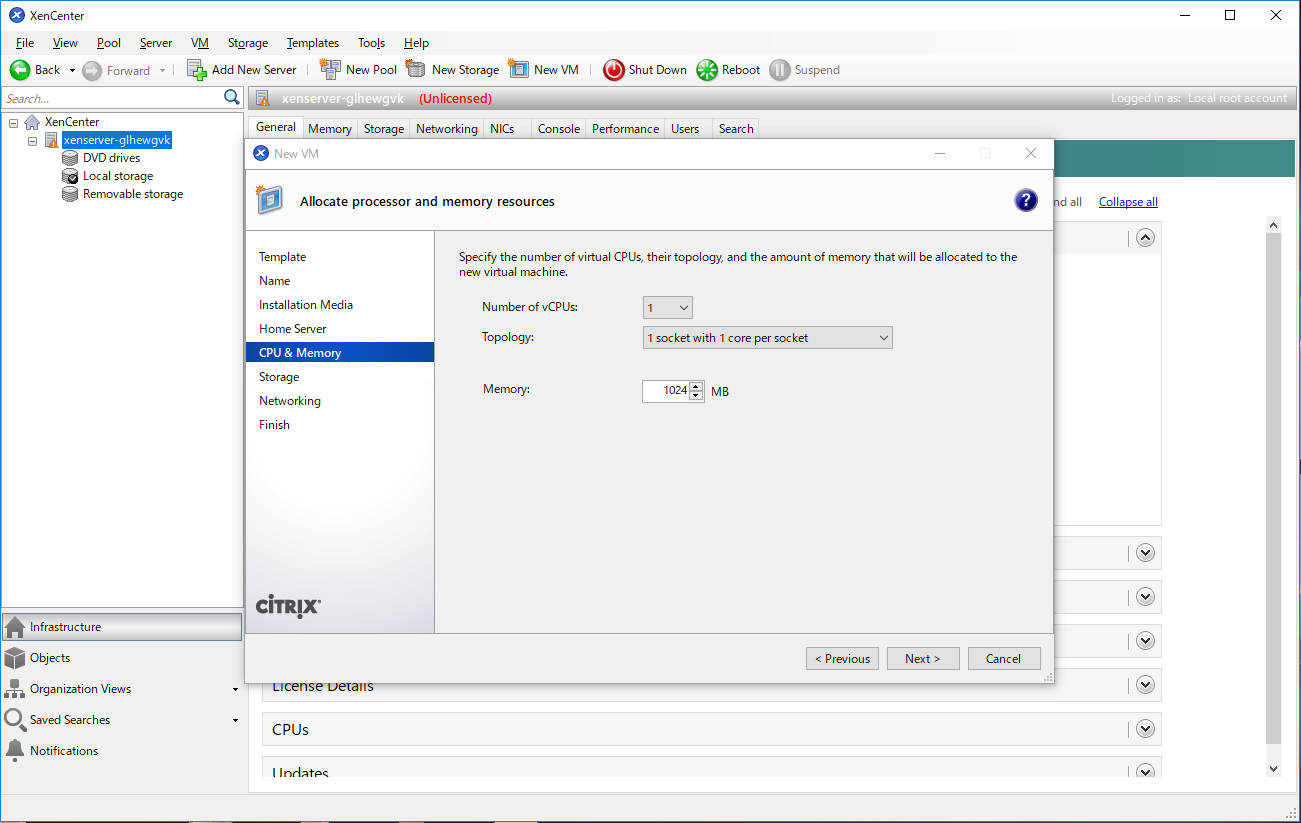Click the Memory value input field

[667, 391]
